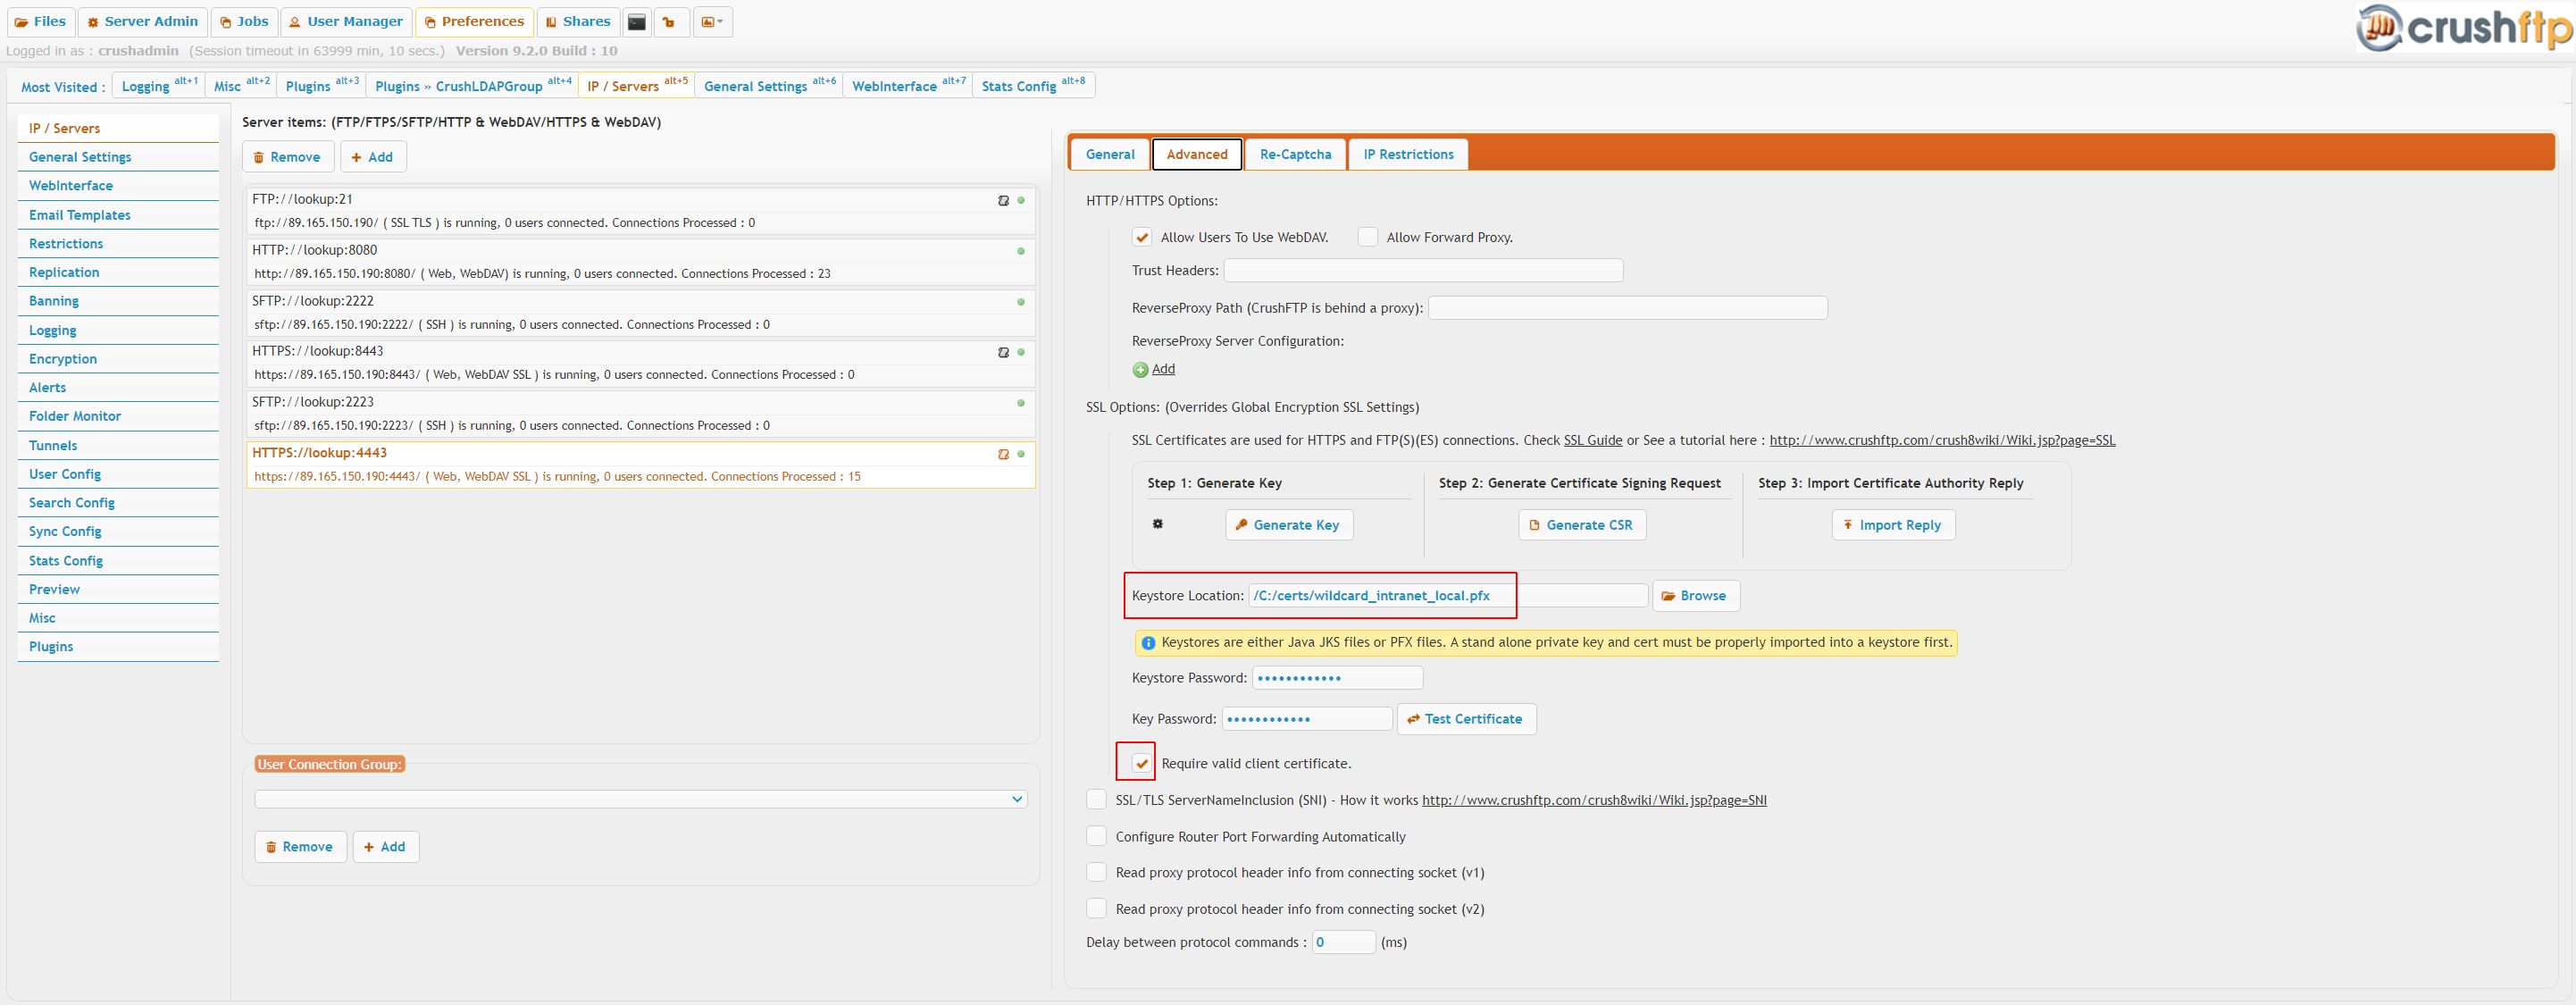Open User Manager
The image size is (2576, 1005).
tap(346, 22)
